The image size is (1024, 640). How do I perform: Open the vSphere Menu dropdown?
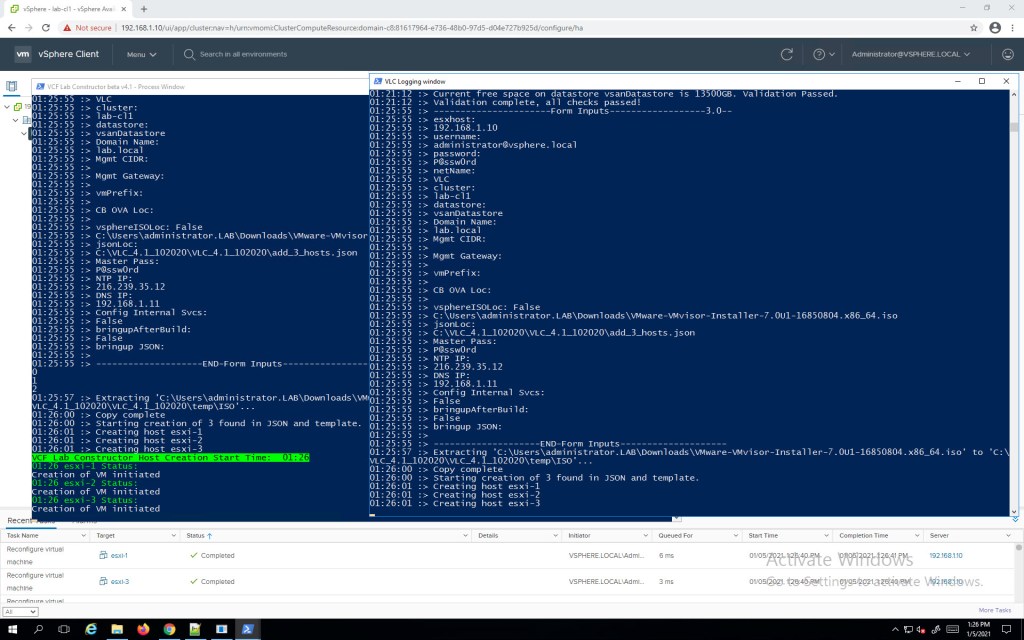point(141,54)
